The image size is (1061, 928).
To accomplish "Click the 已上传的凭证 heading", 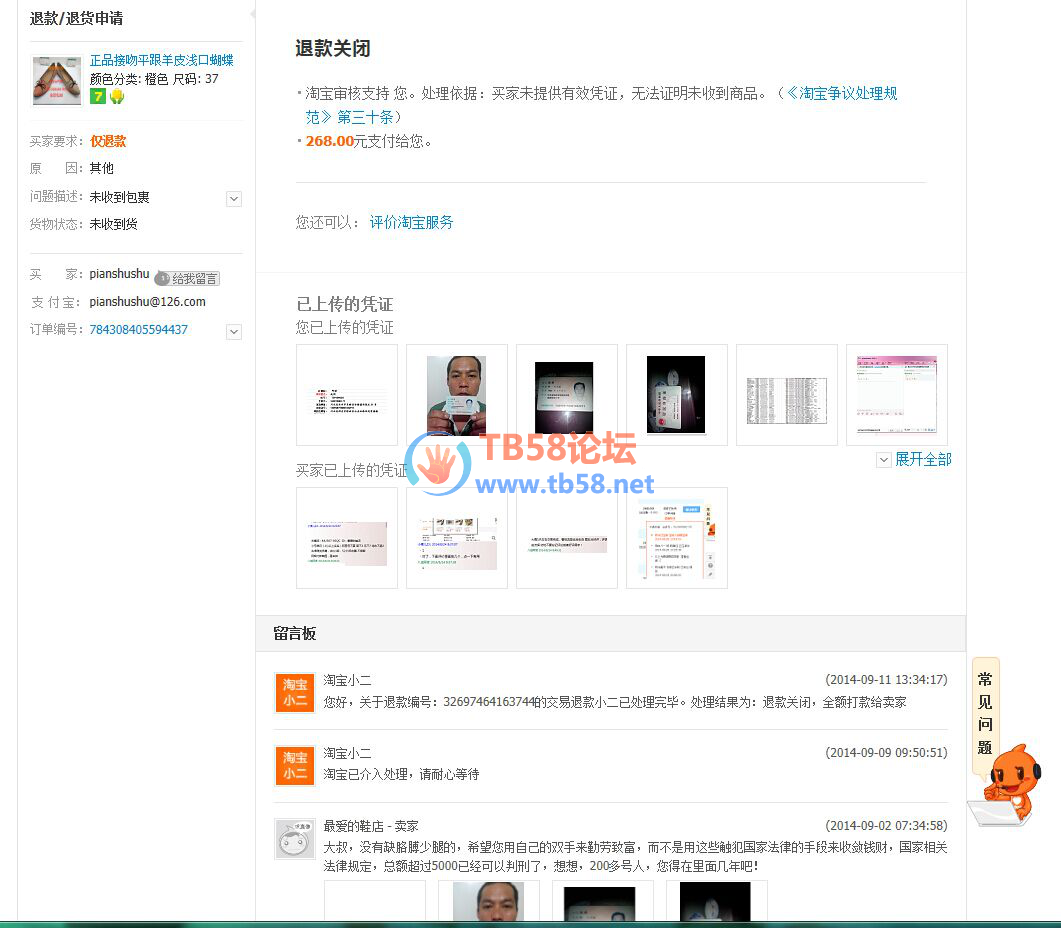I will 345,304.
